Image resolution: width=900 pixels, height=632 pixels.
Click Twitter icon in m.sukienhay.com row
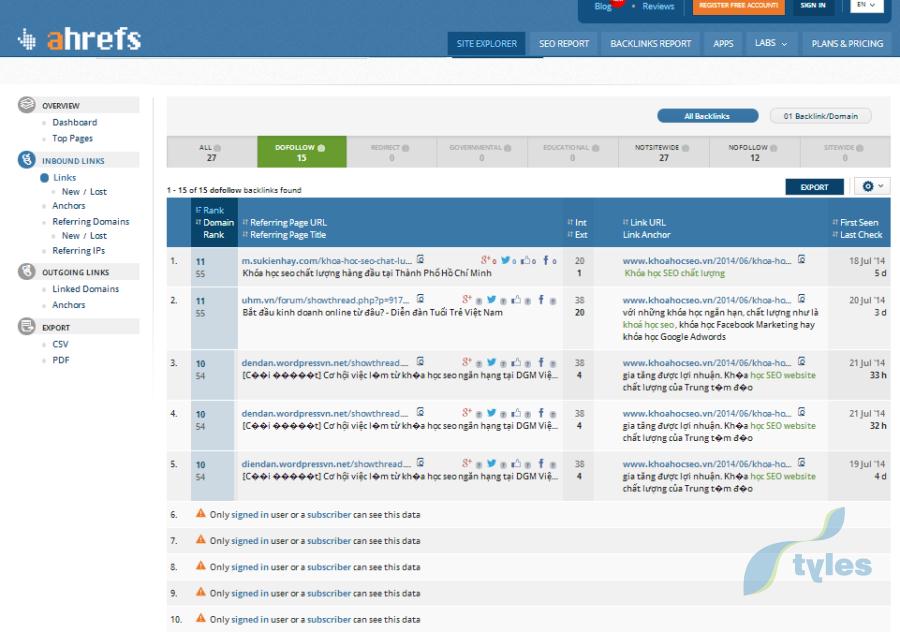pyautogui.click(x=505, y=260)
